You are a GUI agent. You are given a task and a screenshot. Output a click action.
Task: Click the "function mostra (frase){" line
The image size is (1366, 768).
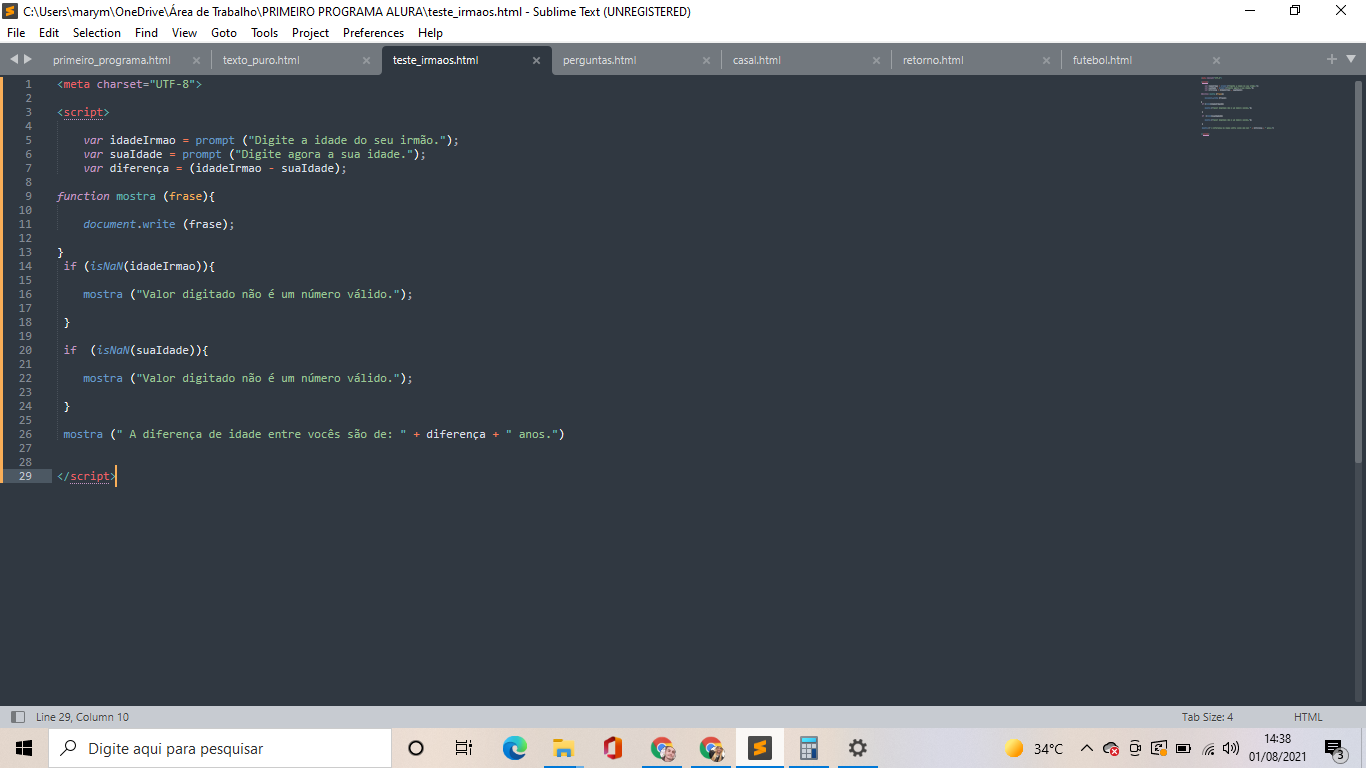[x=136, y=196]
